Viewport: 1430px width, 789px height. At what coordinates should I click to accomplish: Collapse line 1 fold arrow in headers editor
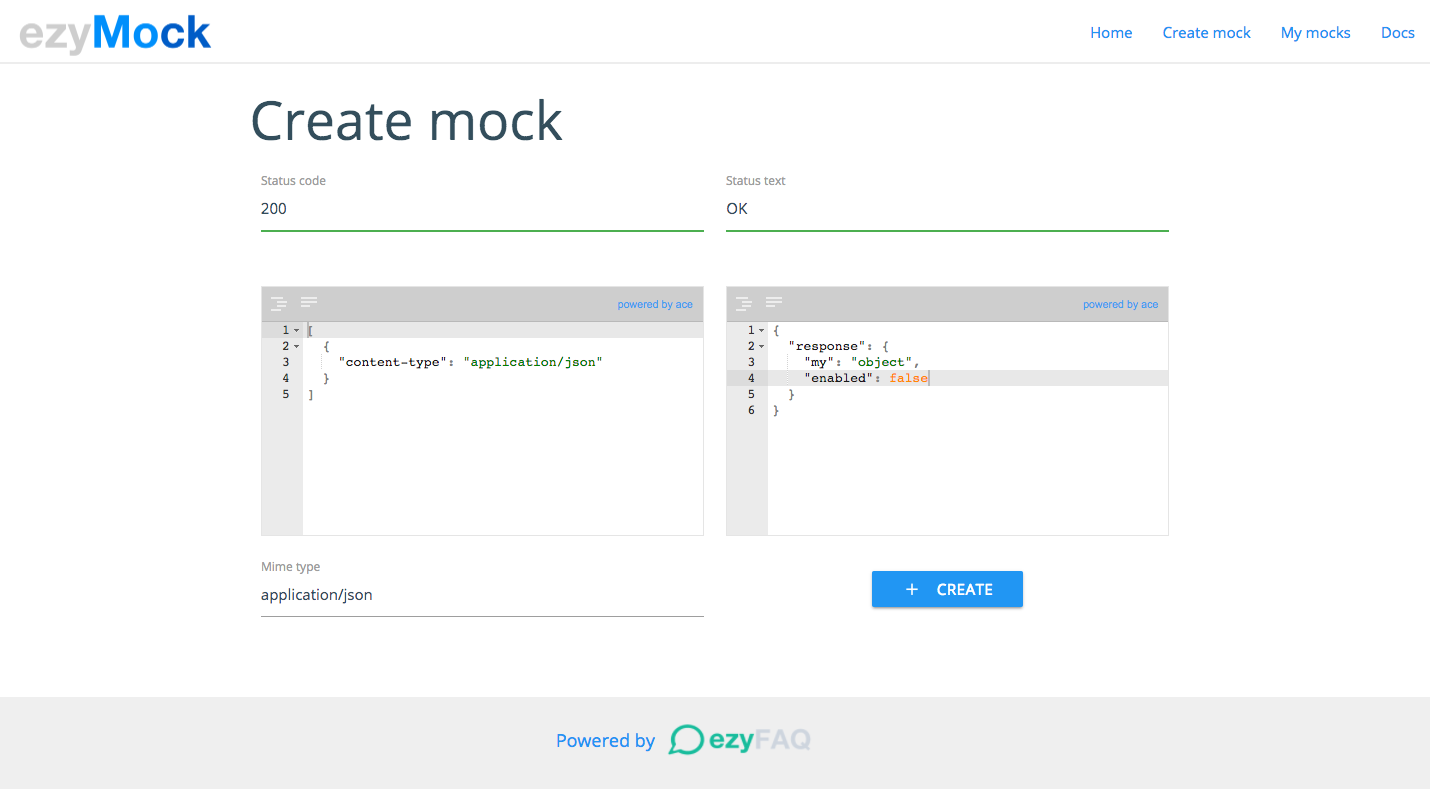pos(297,330)
